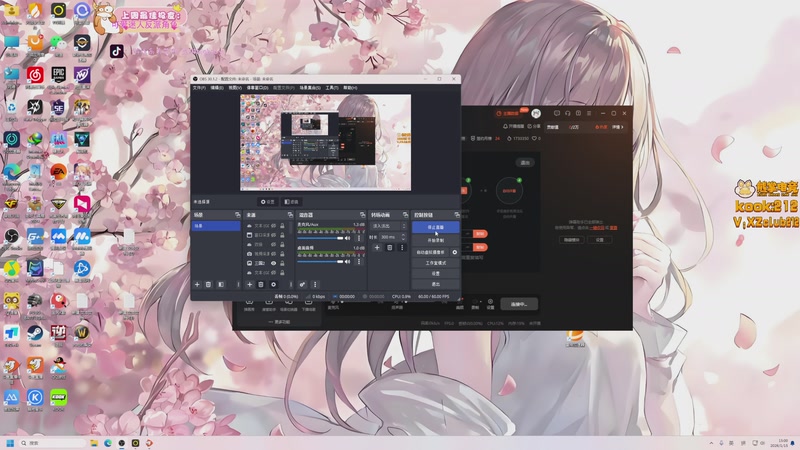
Task: Toggle visibility eye of video capture source
Action: point(273,254)
